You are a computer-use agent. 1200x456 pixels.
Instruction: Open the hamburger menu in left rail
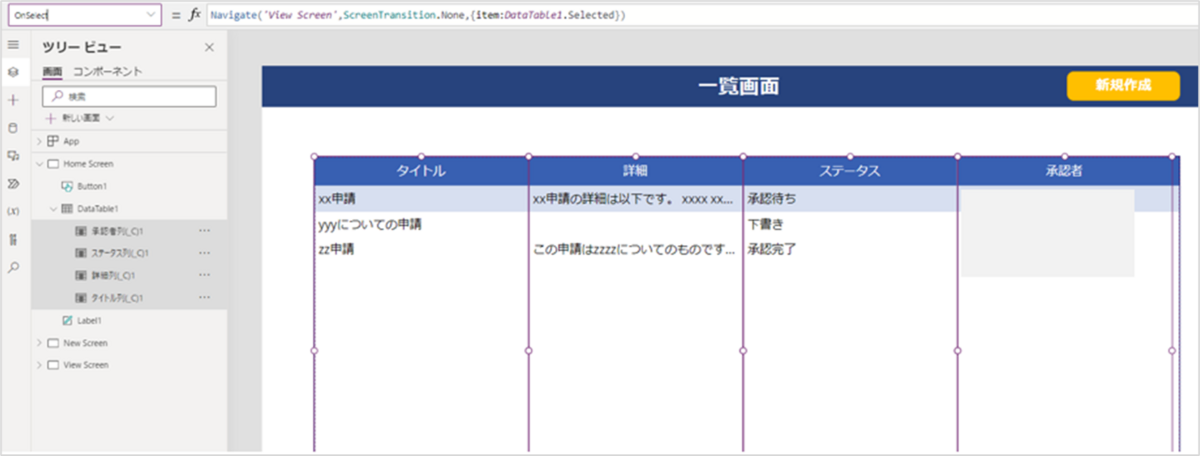[x=13, y=45]
